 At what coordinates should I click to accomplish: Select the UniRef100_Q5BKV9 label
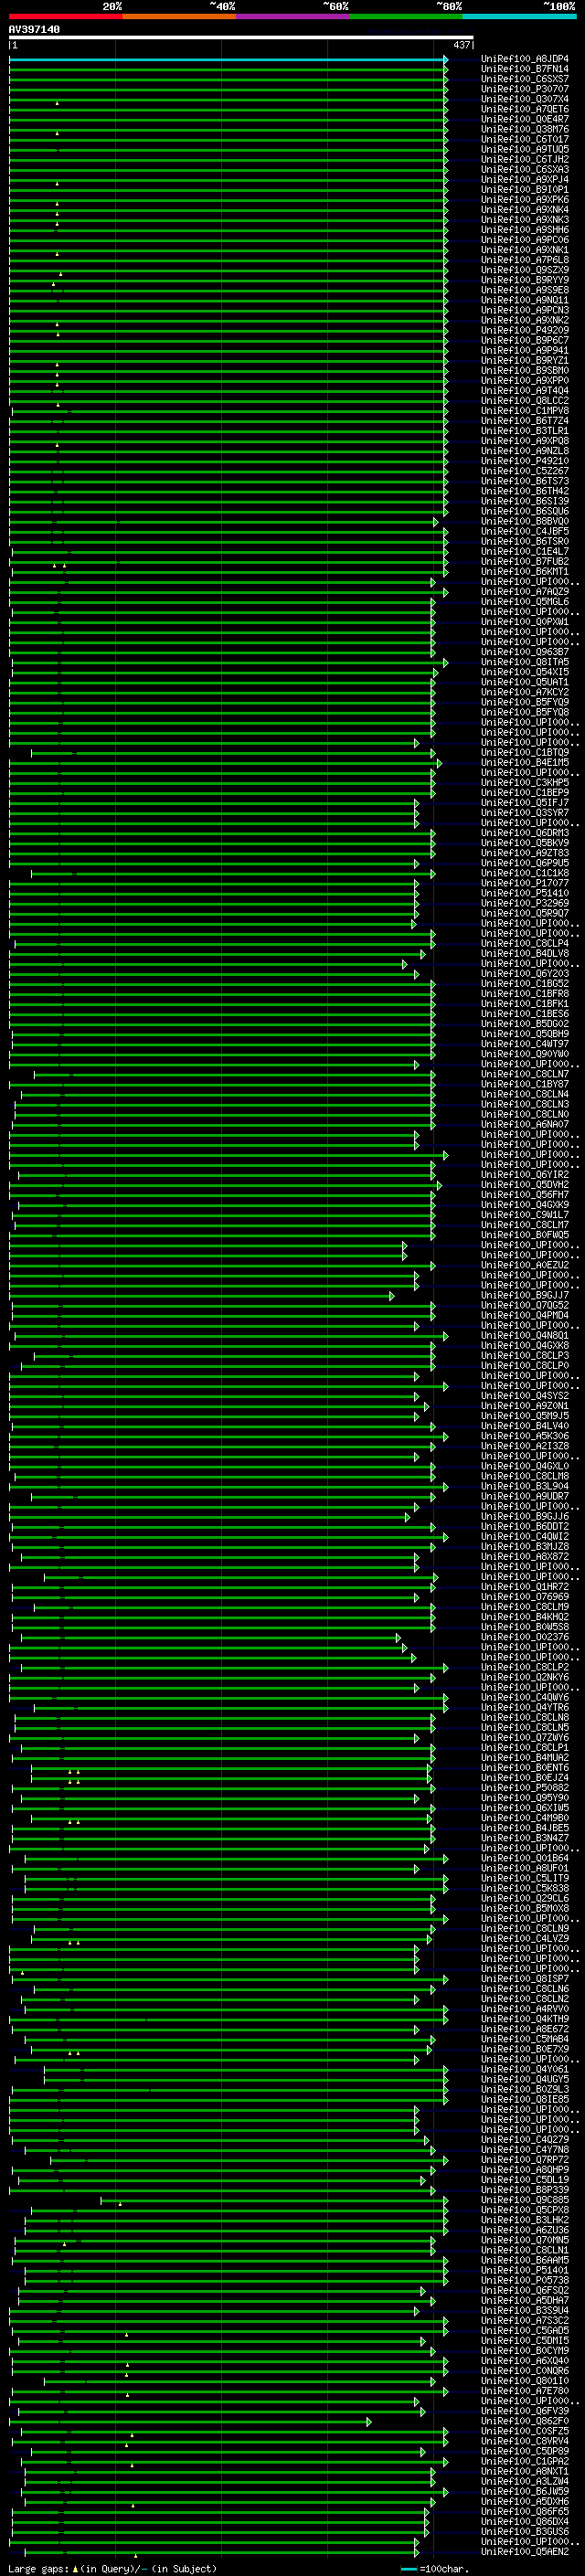525,843
